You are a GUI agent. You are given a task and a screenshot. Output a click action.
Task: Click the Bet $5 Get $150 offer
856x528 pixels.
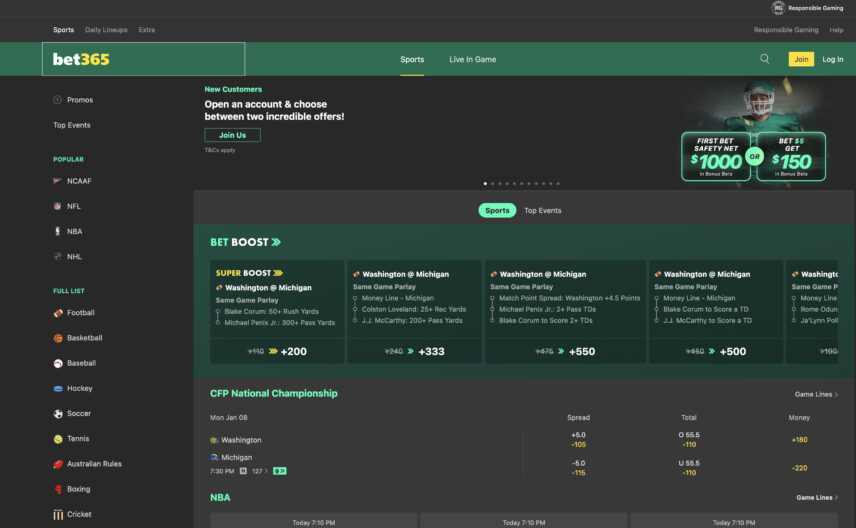coord(791,156)
